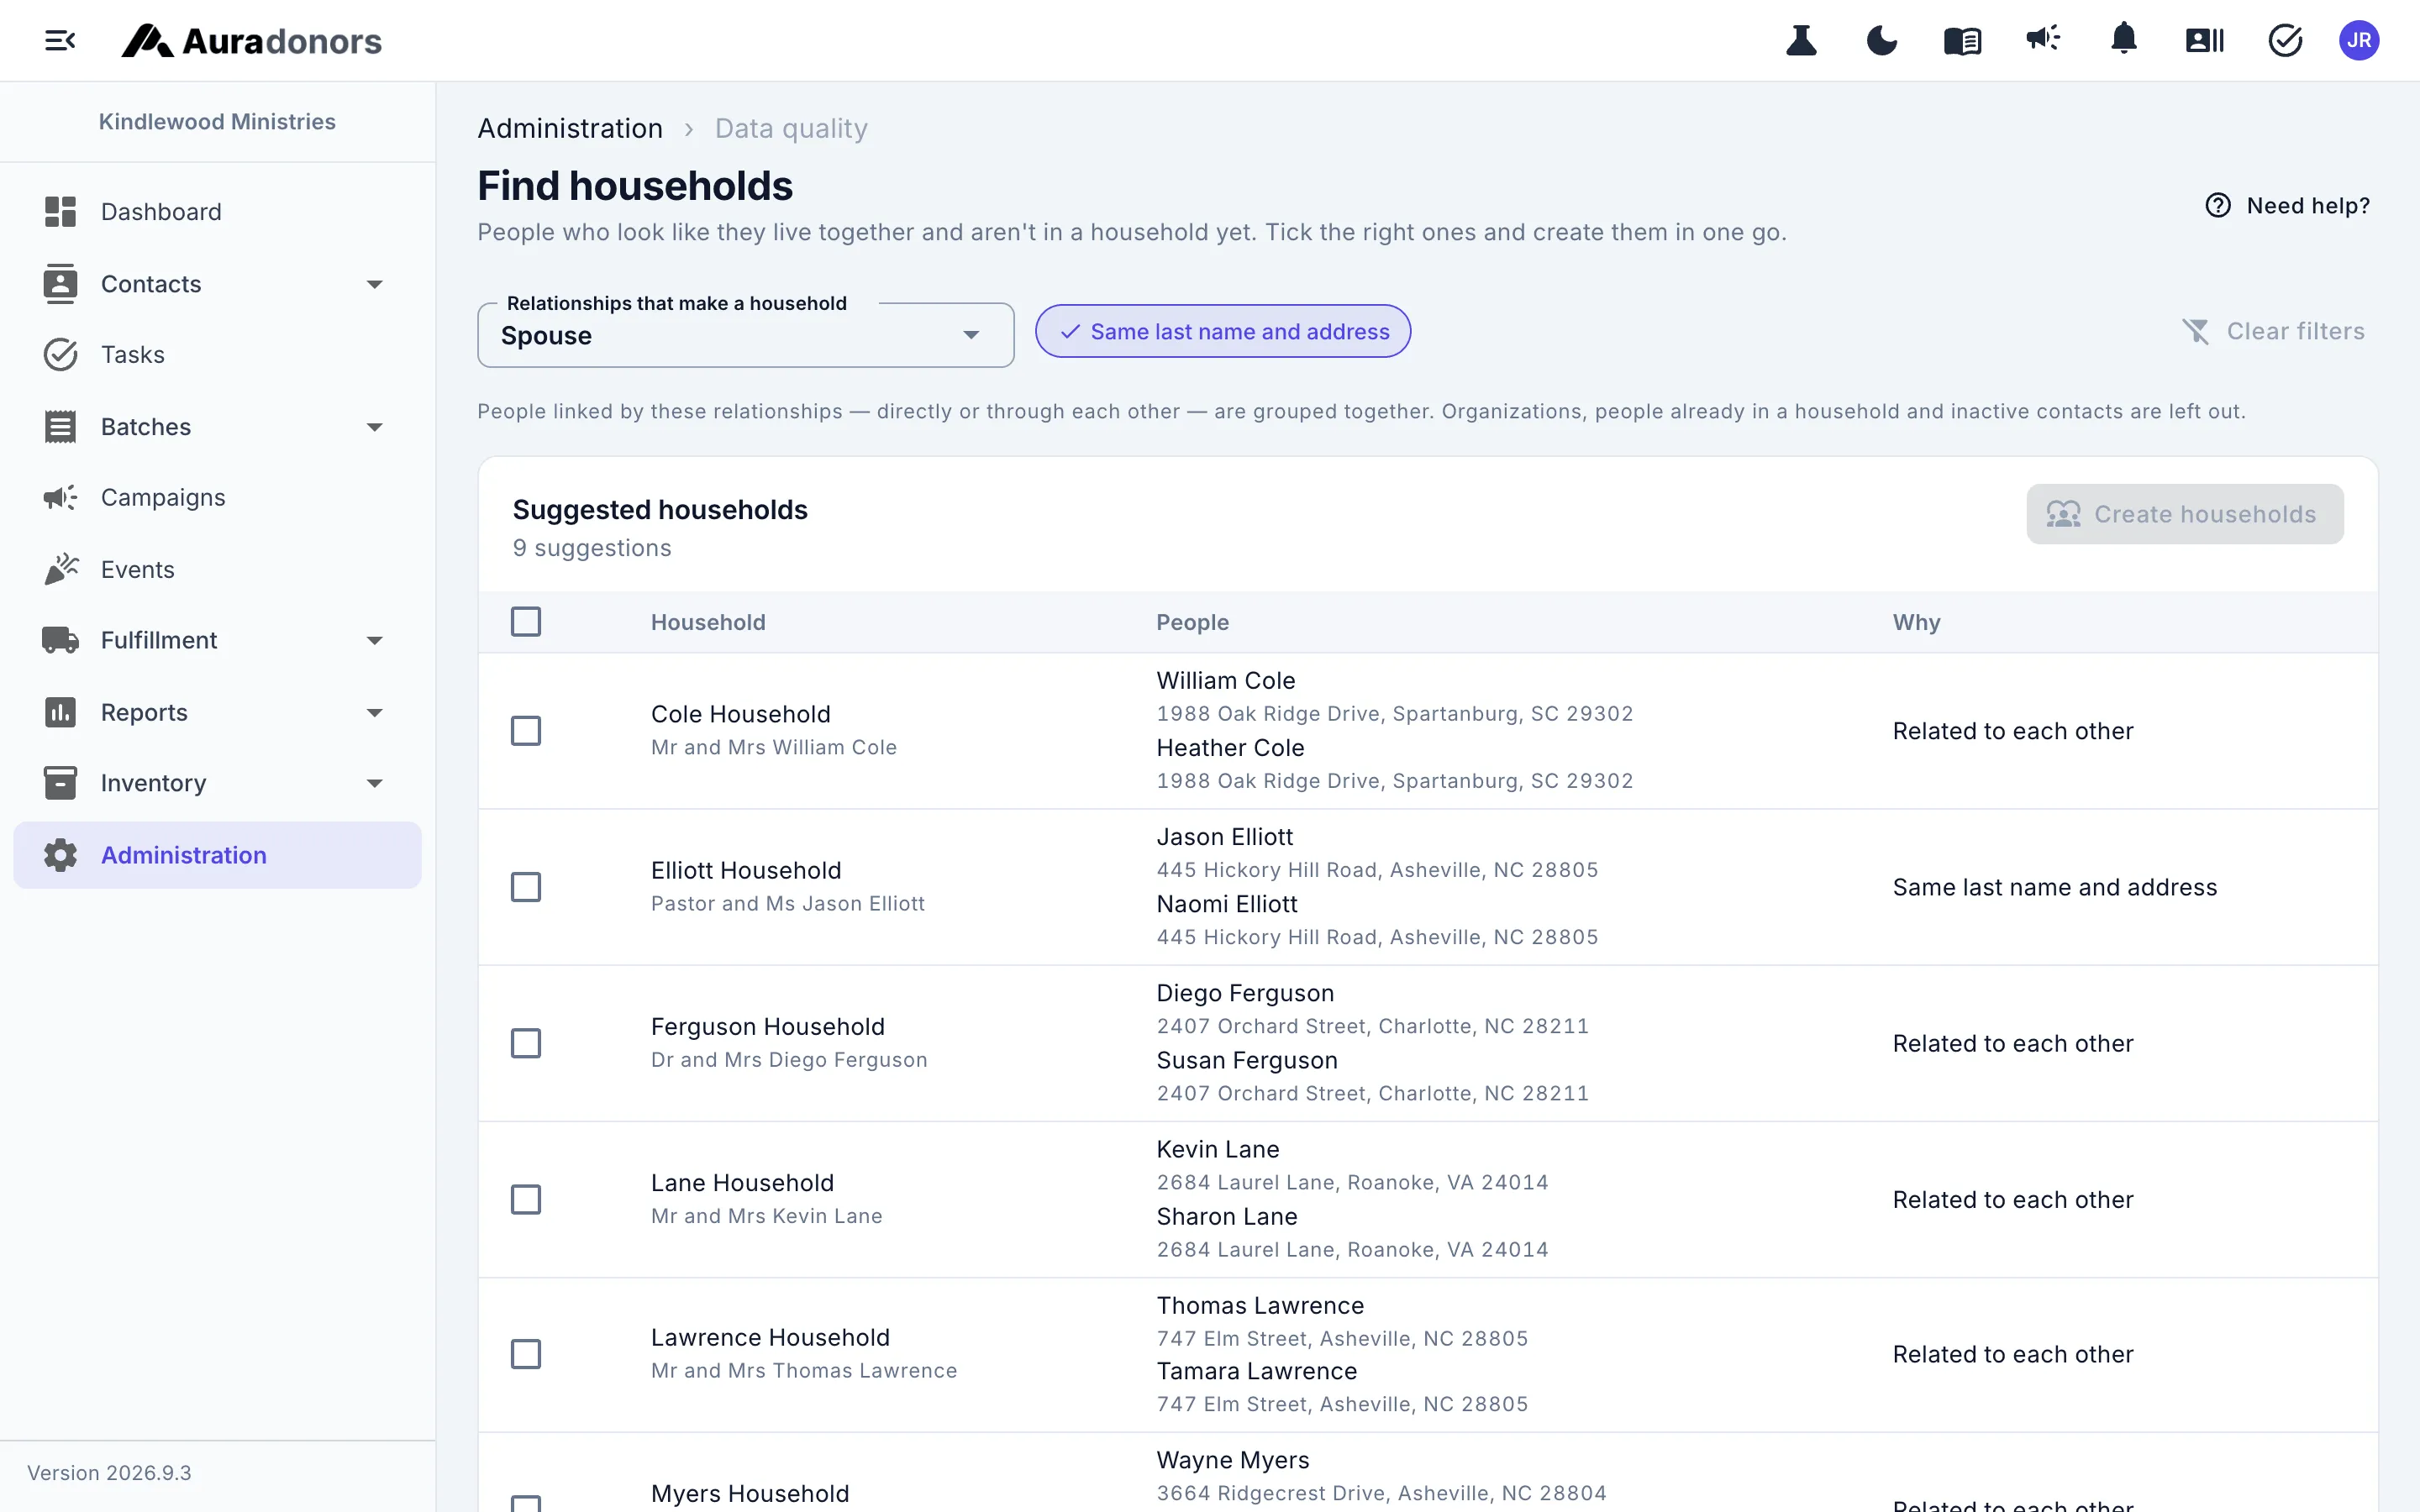Click 'Mr and Mrs Thomas Lawrence' subtitle
The height and width of the screenshot is (1512, 2420).
pyautogui.click(x=804, y=1371)
